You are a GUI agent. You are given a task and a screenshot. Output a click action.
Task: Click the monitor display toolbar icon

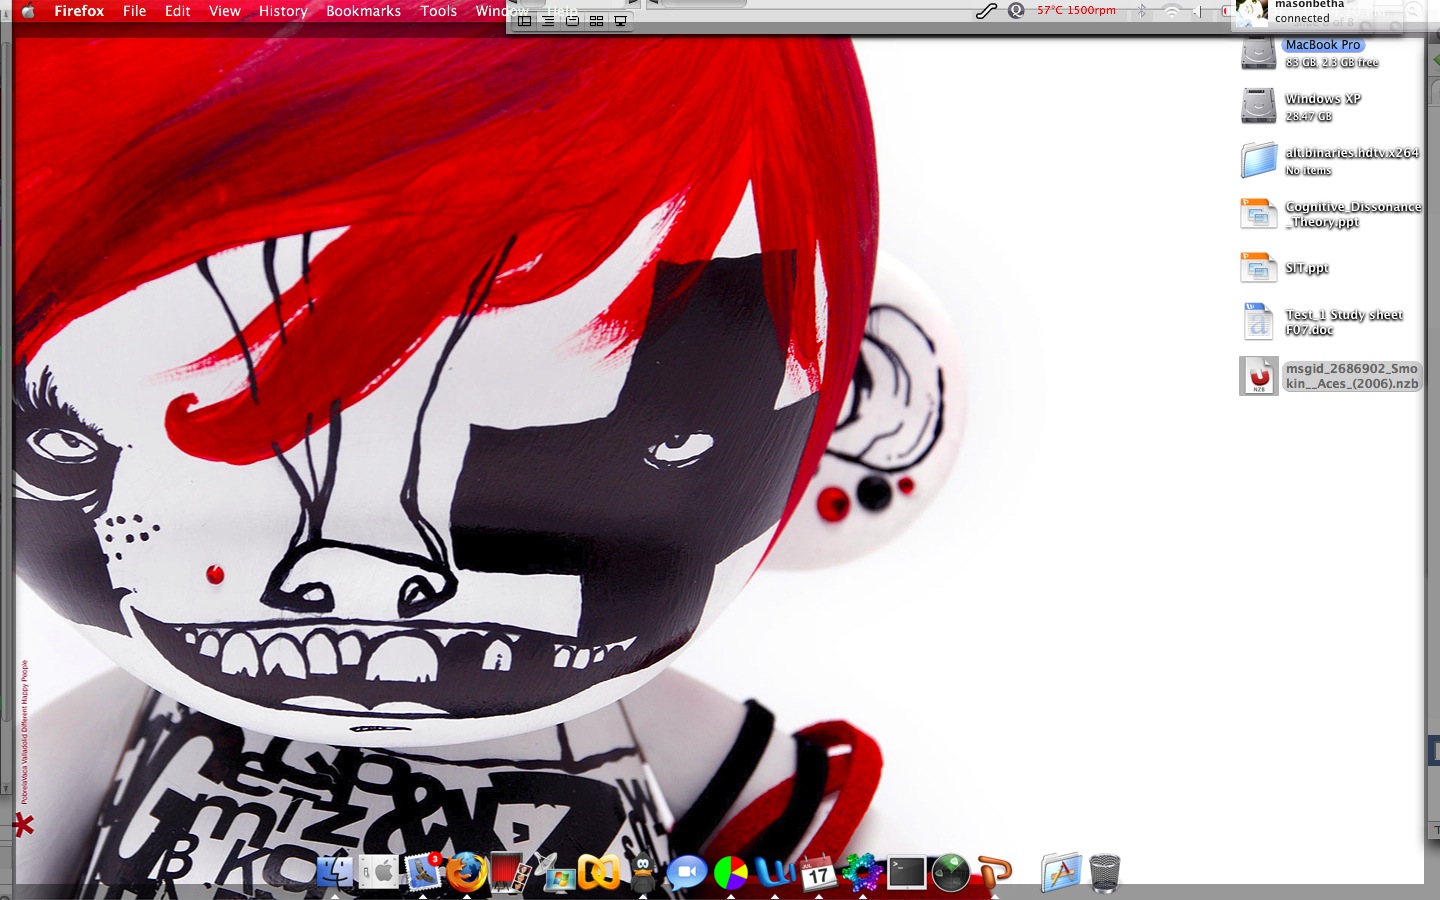620,20
